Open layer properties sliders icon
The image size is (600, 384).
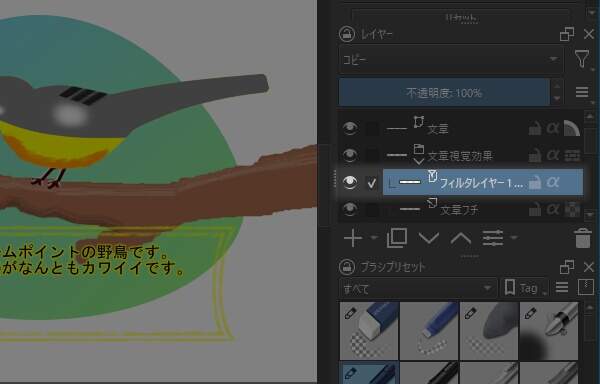[x=492, y=238]
